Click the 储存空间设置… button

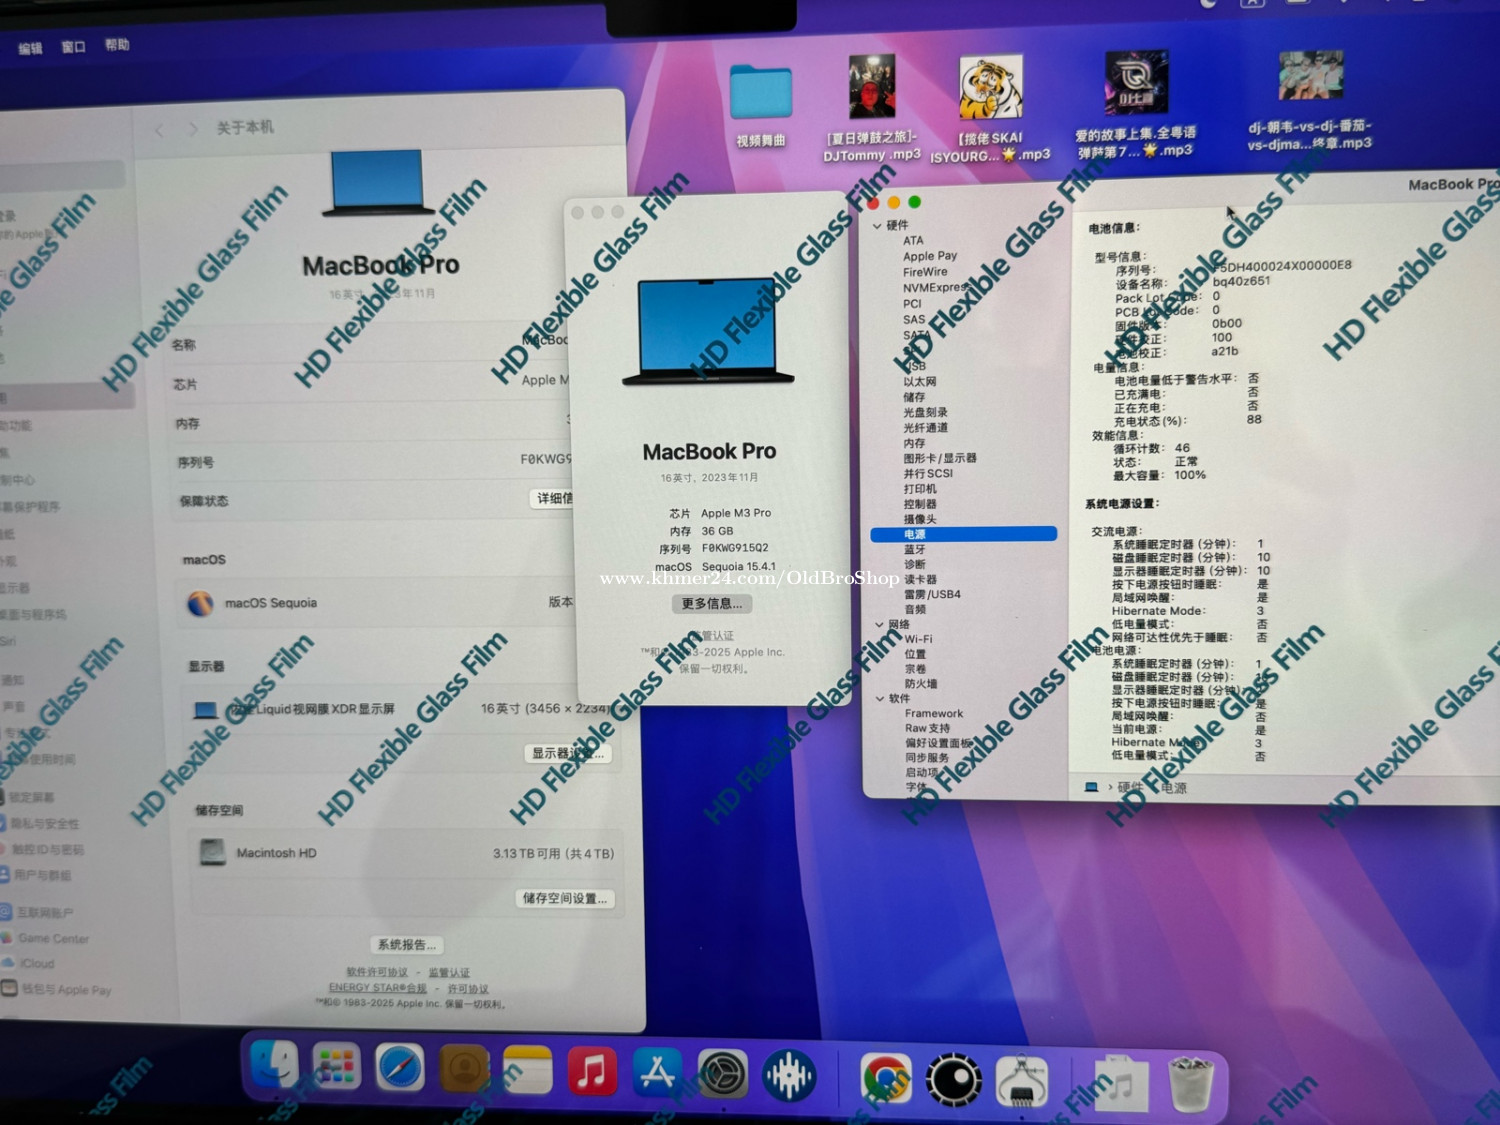click(564, 898)
